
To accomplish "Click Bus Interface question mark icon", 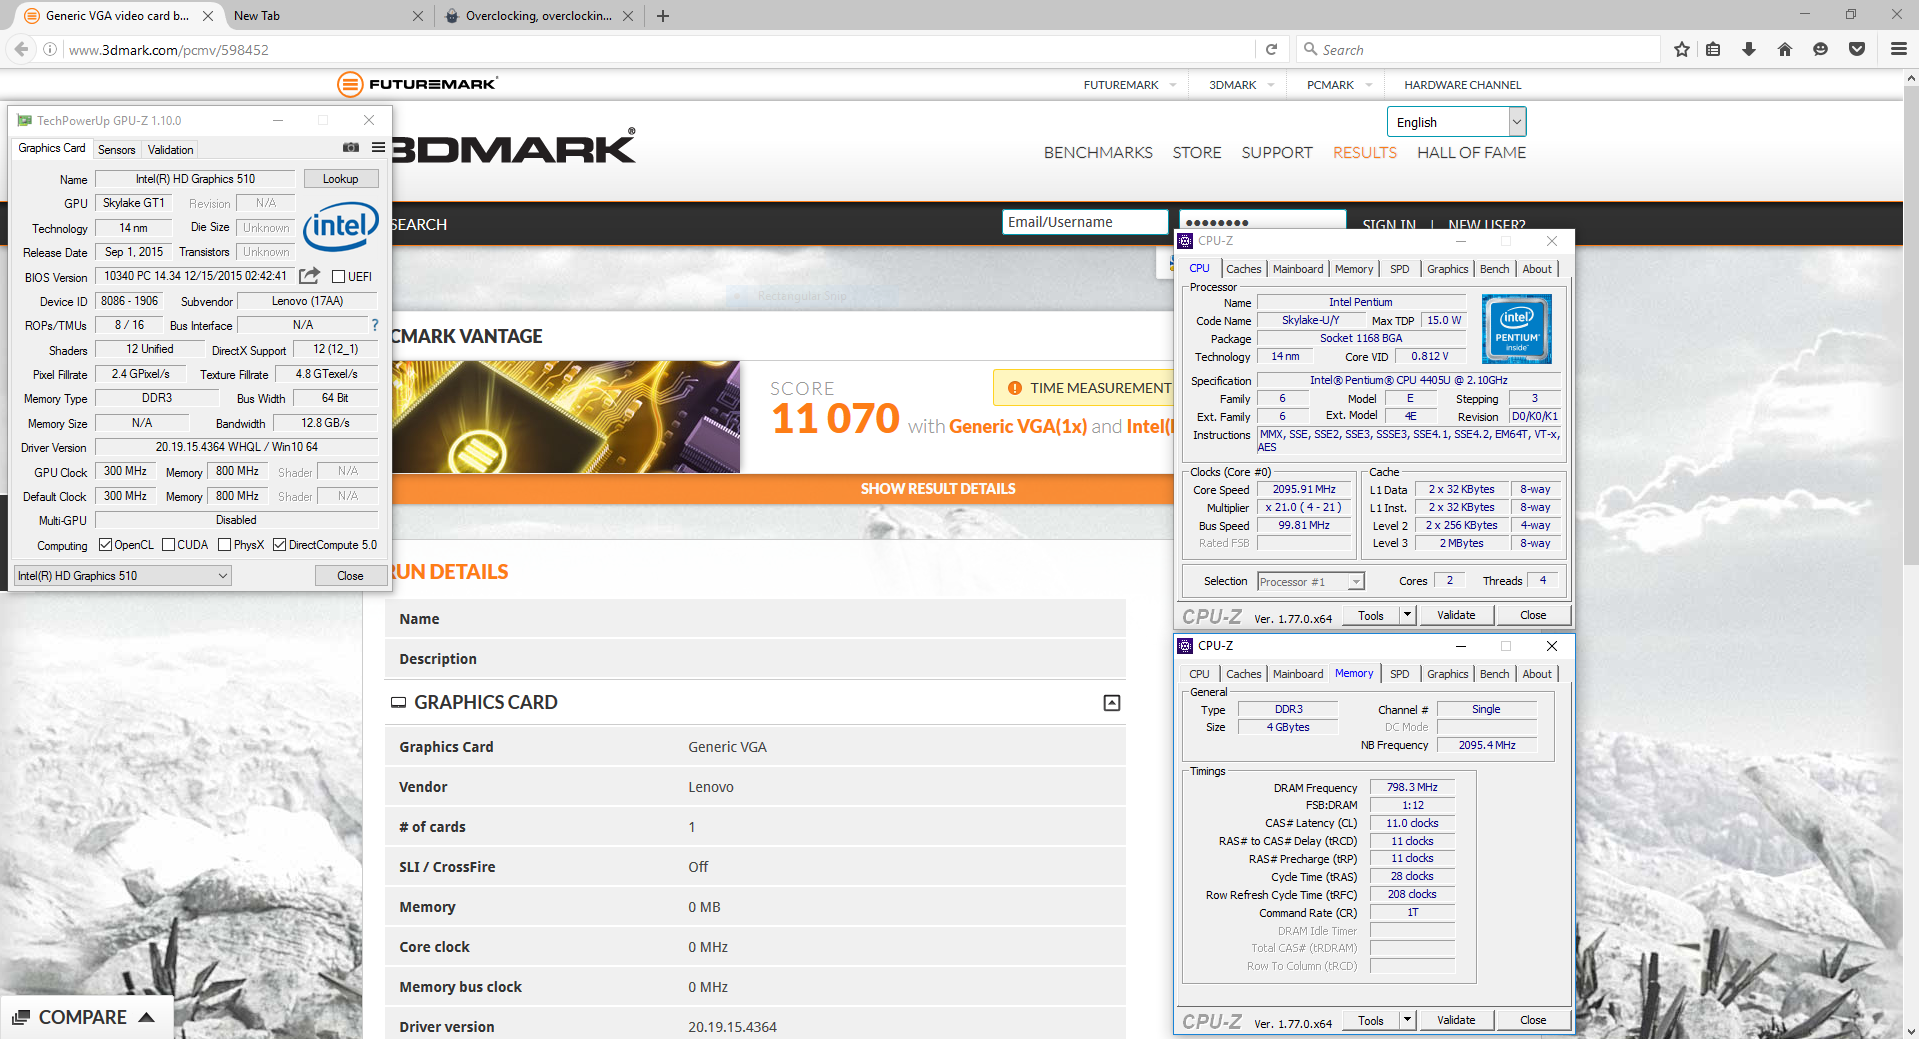I will pos(375,325).
